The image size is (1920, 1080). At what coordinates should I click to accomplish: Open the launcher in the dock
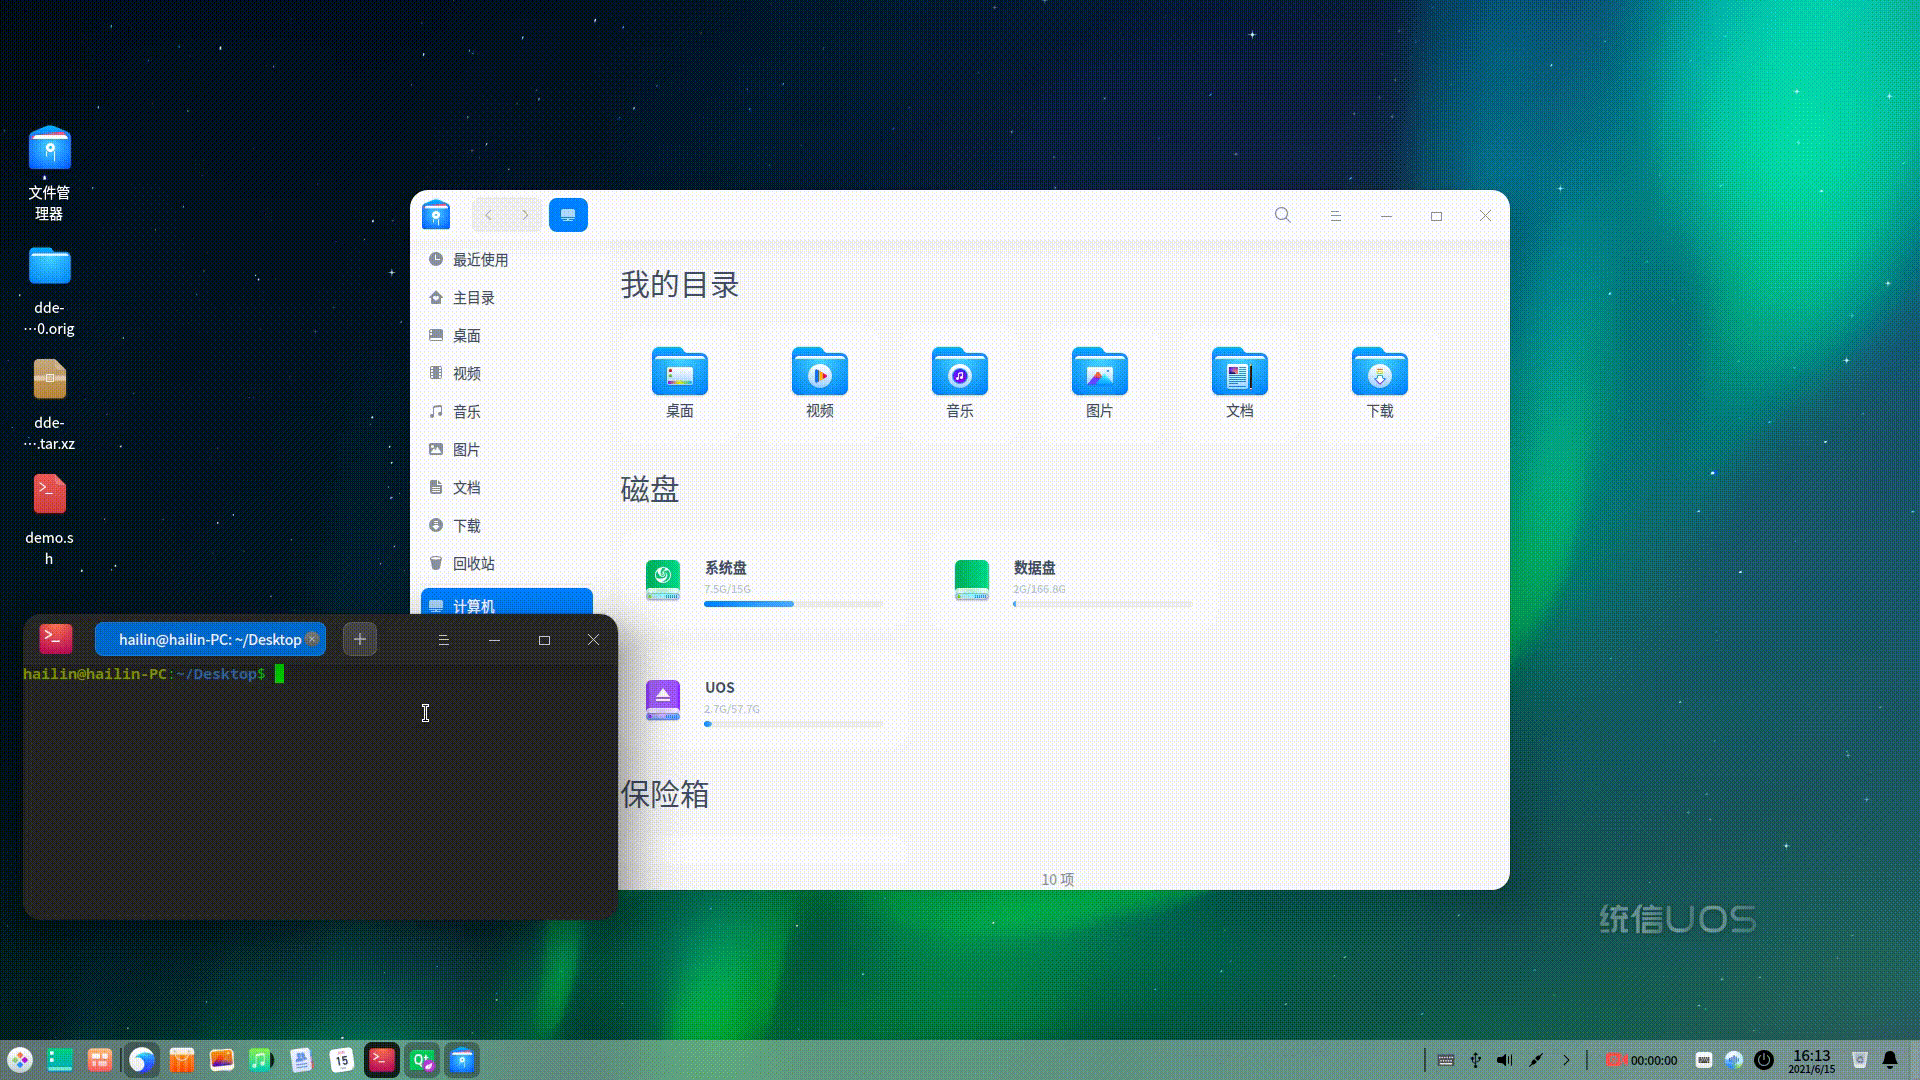tap(20, 1060)
